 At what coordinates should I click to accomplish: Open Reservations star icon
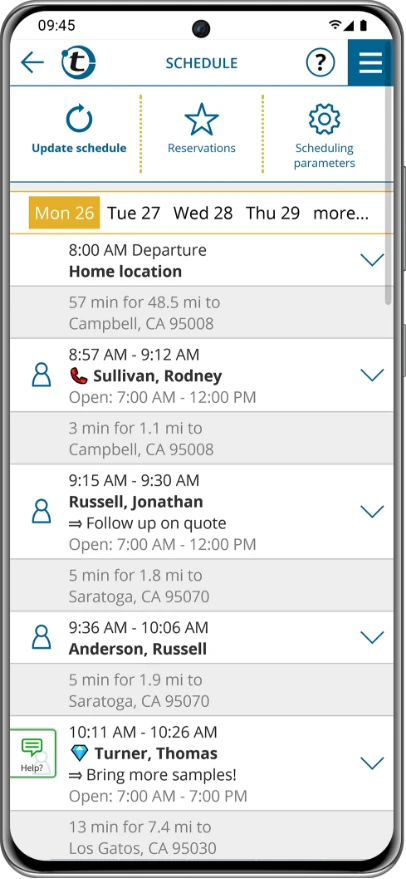point(201,119)
